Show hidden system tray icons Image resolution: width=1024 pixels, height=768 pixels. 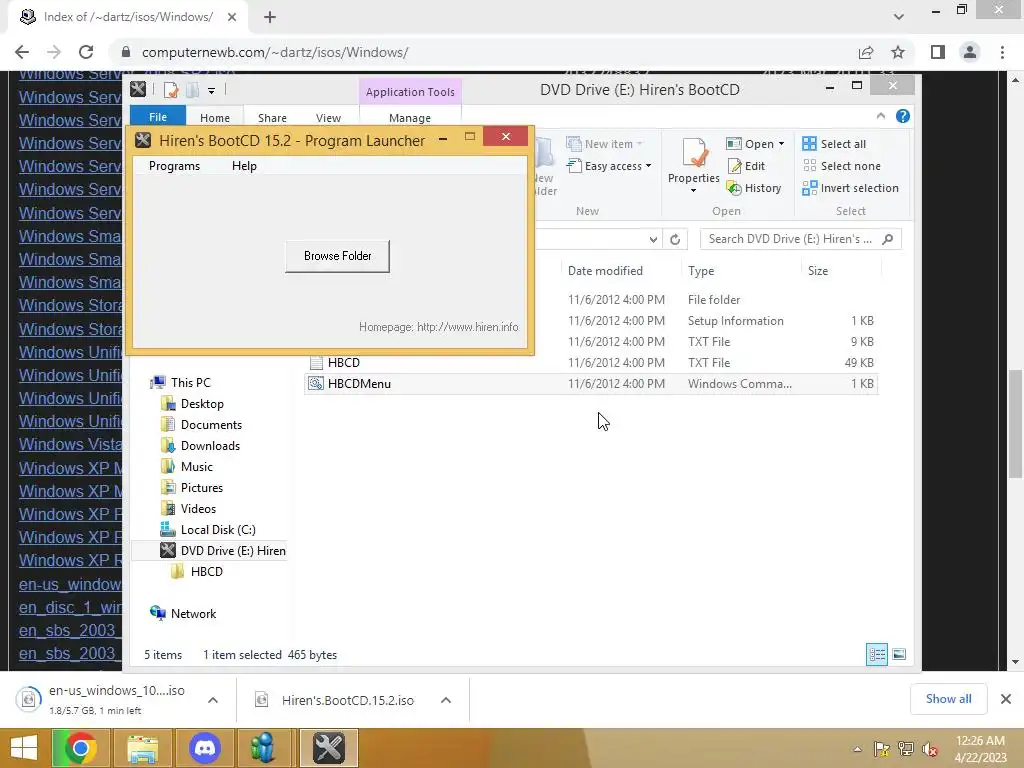(857, 749)
